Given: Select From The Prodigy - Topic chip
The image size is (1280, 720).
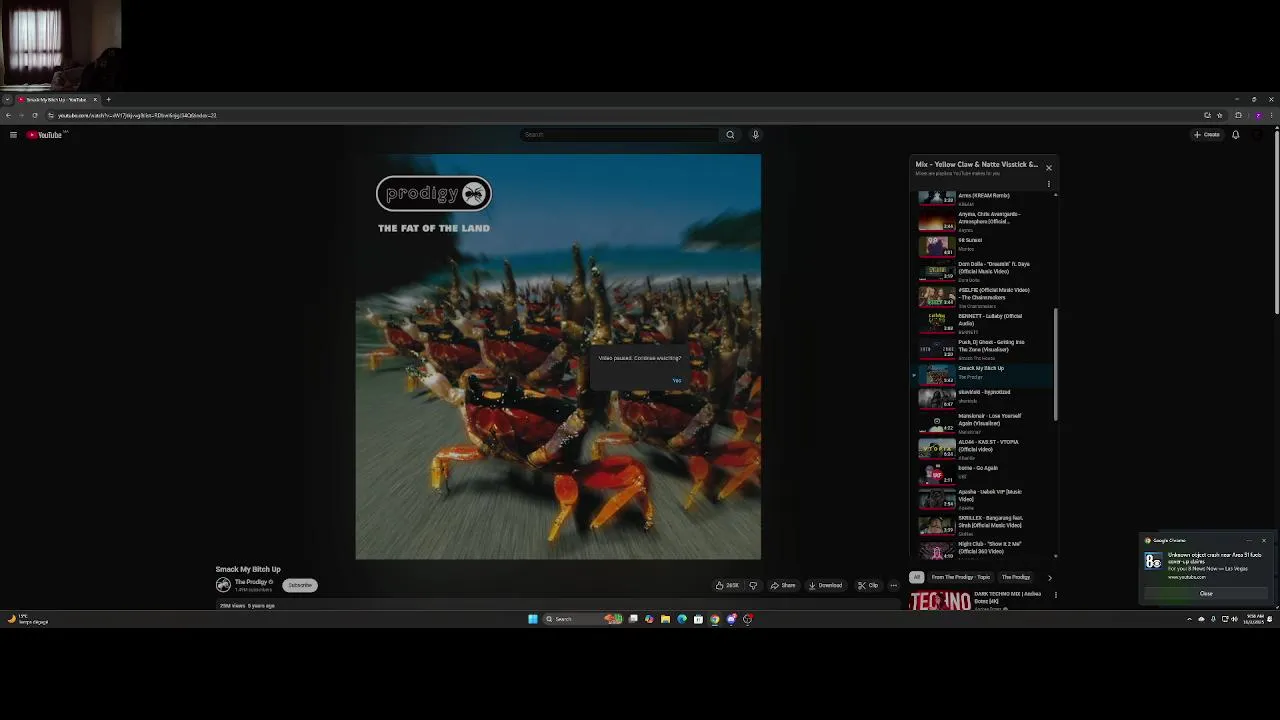Looking at the screenshot, I should point(960,577).
